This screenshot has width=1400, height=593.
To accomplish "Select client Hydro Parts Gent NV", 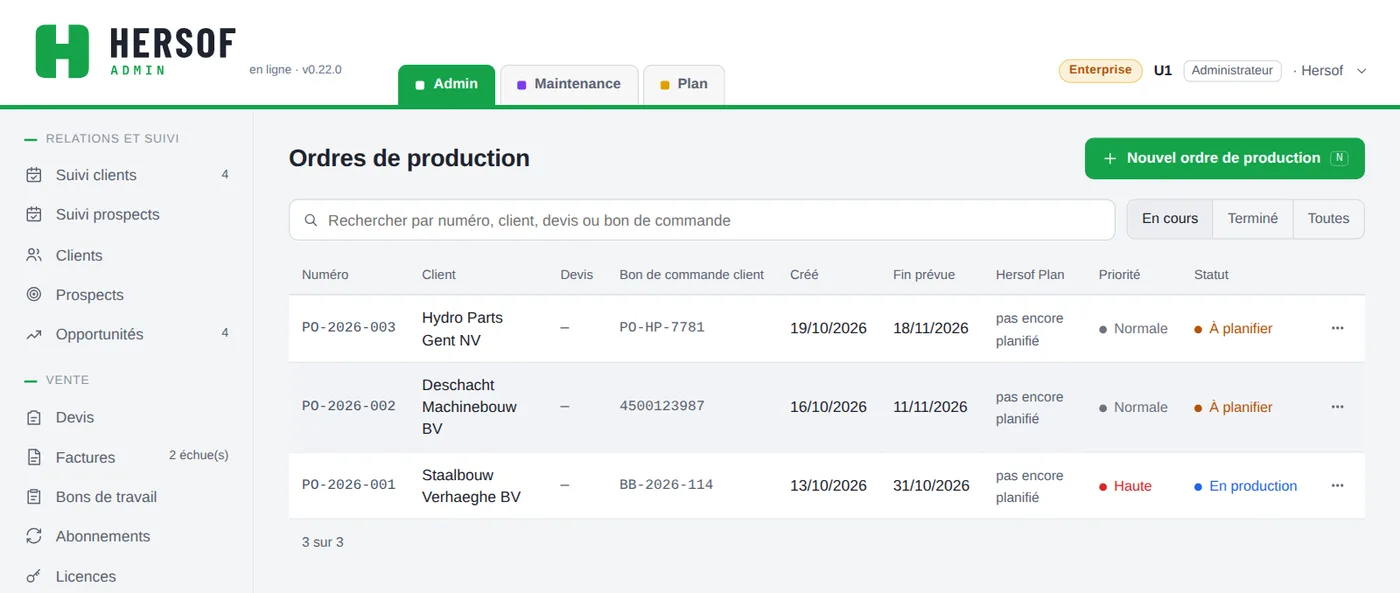I will 462,329.
